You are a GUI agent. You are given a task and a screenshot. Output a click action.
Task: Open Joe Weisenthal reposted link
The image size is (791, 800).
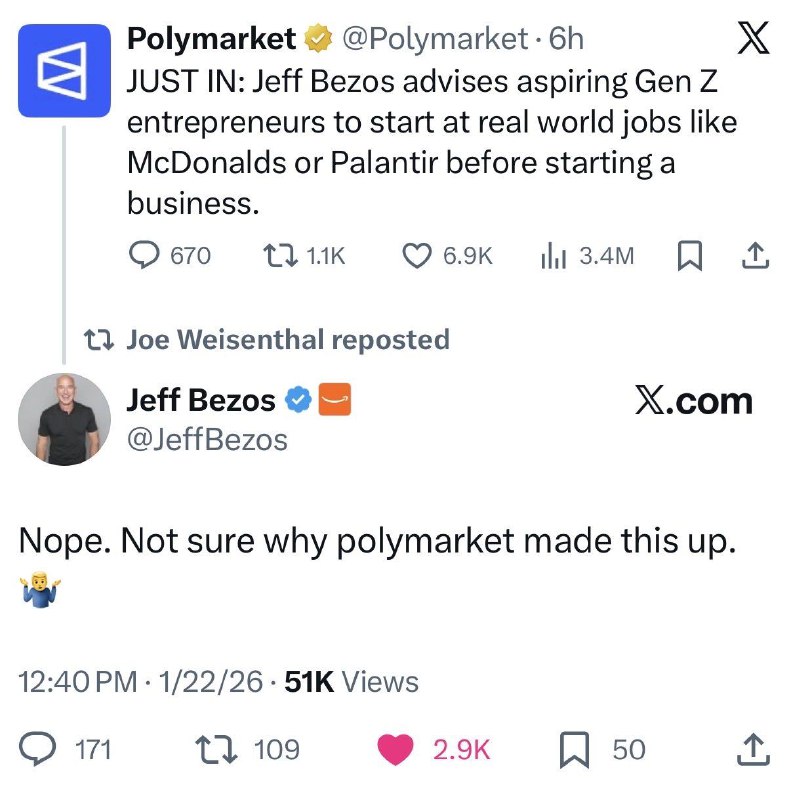pos(288,340)
